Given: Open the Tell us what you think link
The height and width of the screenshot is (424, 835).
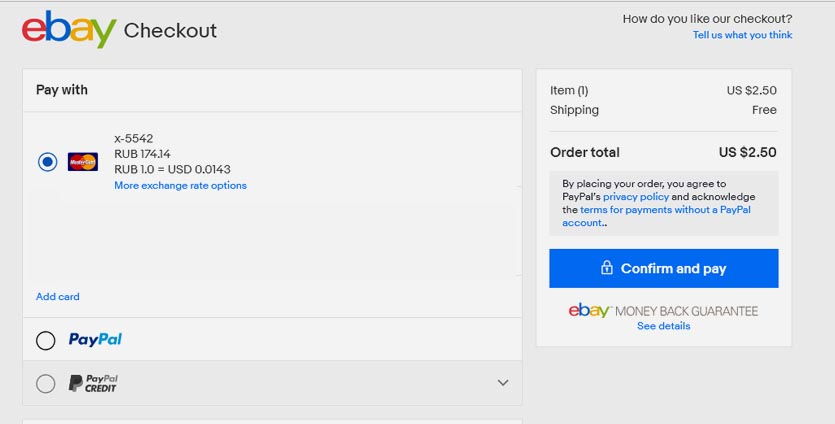Looking at the screenshot, I should [742, 35].
